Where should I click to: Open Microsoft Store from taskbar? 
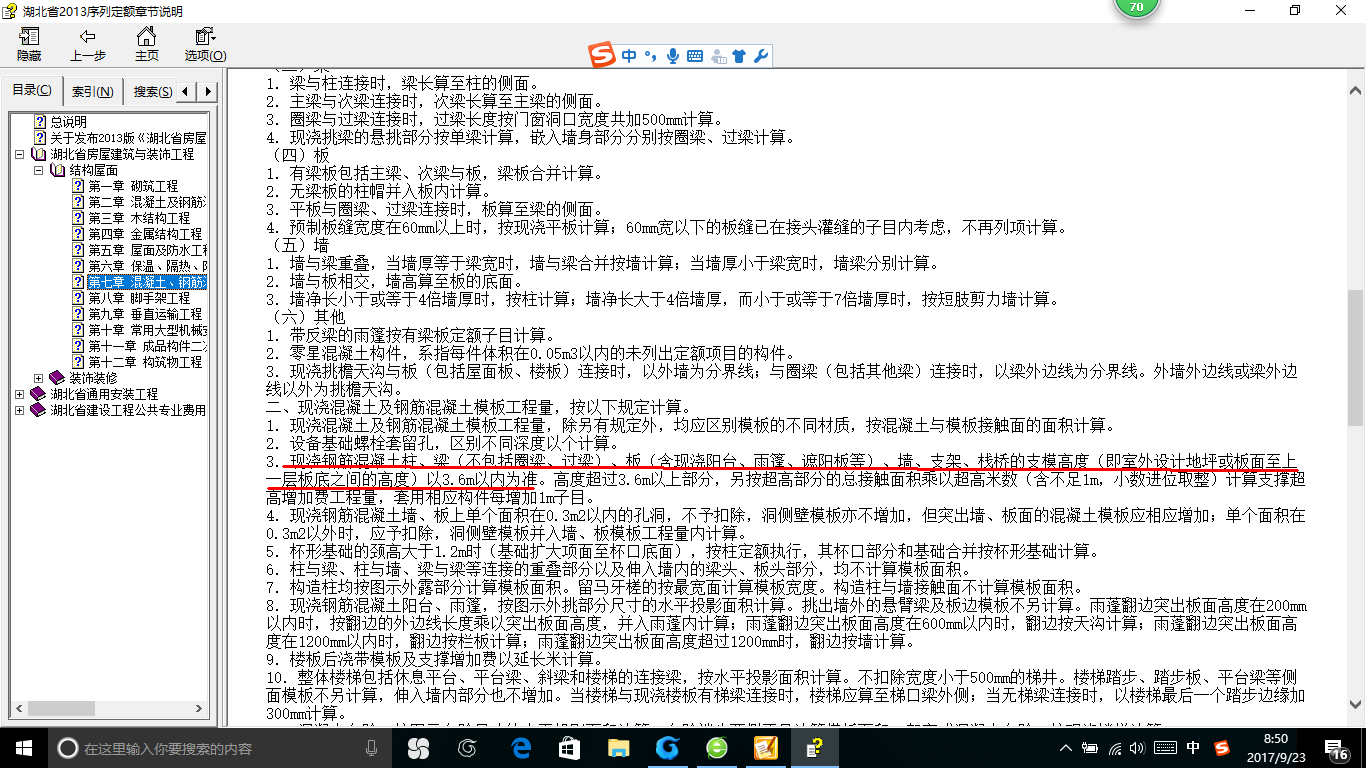pyautogui.click(x=570, y=748)
